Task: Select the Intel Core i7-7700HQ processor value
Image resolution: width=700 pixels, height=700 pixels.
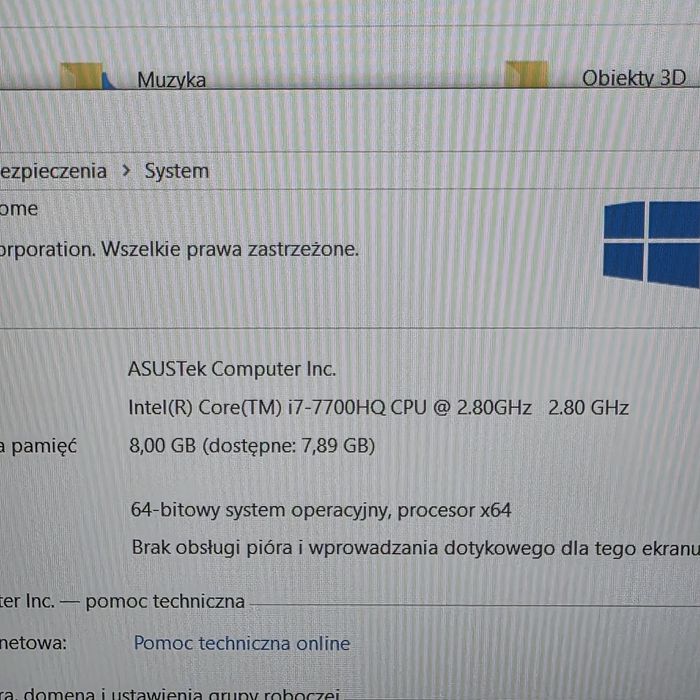Action: [379, 408]
